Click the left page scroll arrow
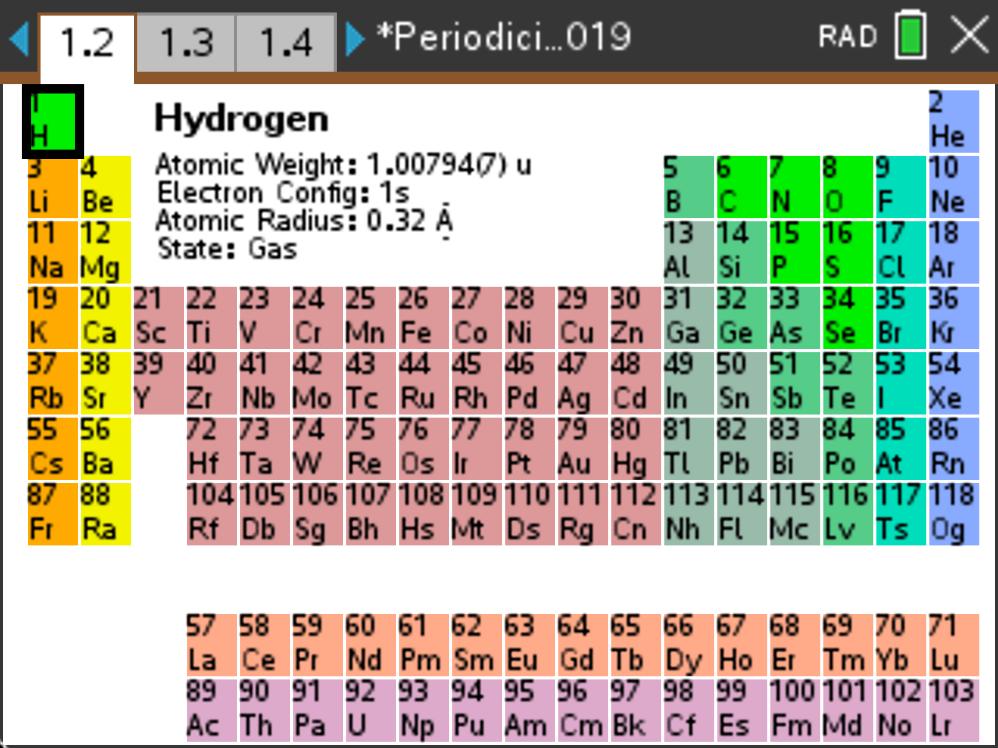The width and height of the screenshot is (998, 748). click(18, 40)
